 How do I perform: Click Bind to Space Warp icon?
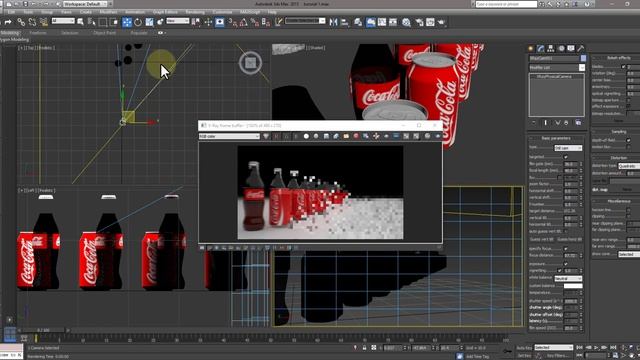coord(43,22)
